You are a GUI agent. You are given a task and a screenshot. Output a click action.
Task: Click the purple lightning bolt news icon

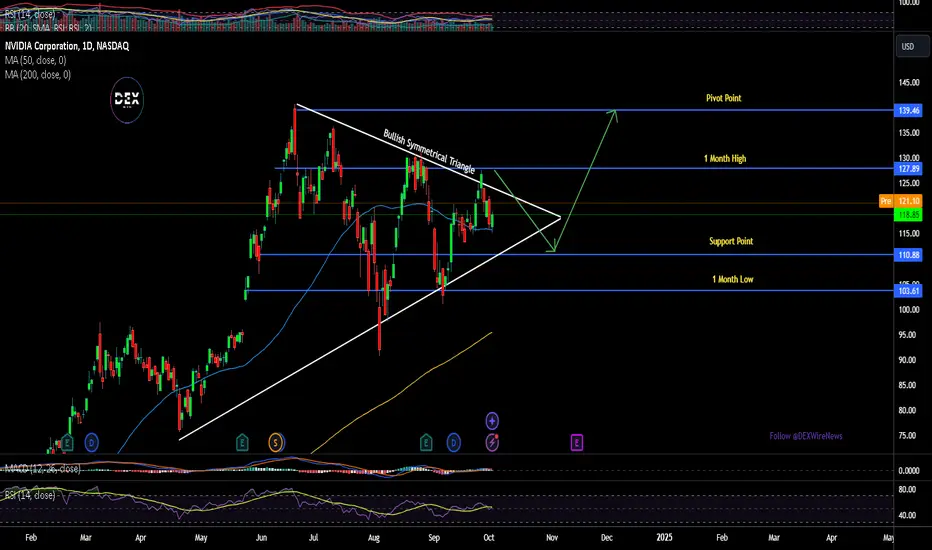click(492, 442)
